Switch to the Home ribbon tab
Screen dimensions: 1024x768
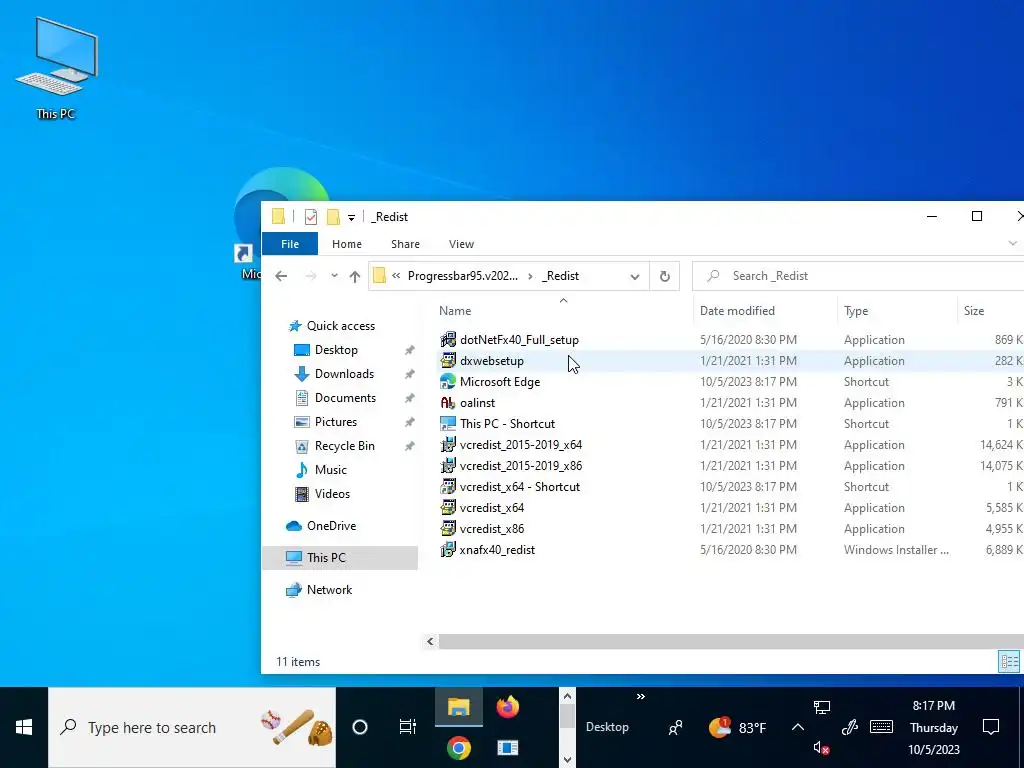[347, 244]
